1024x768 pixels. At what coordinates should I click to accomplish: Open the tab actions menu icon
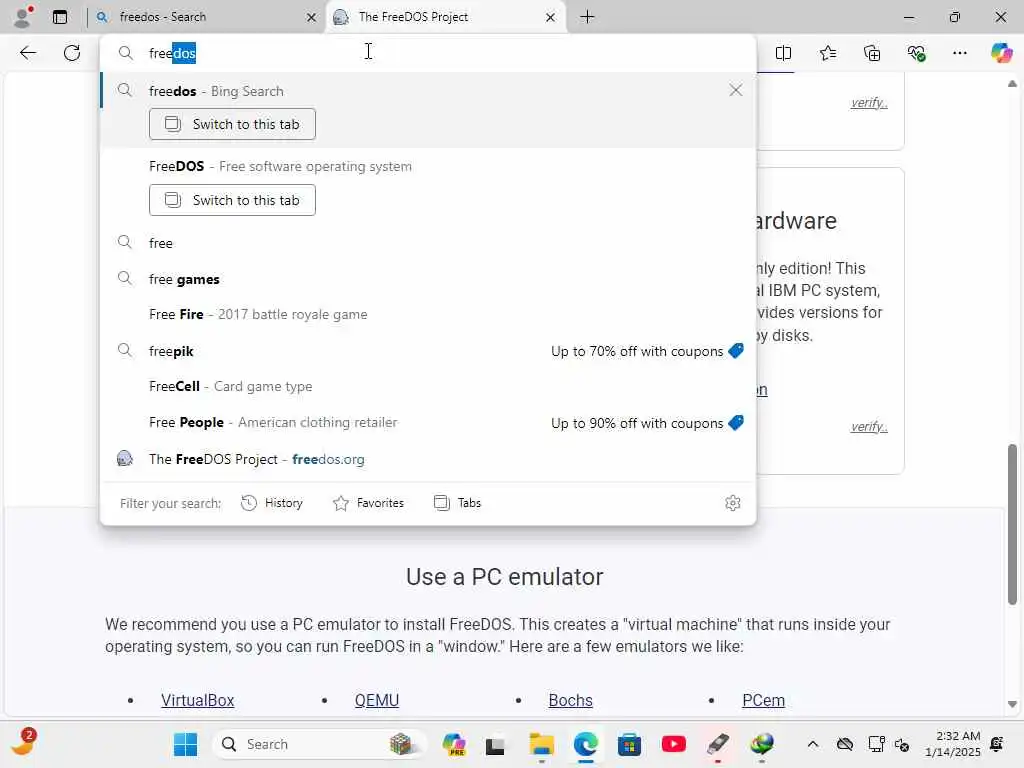(x=60, y=17)
